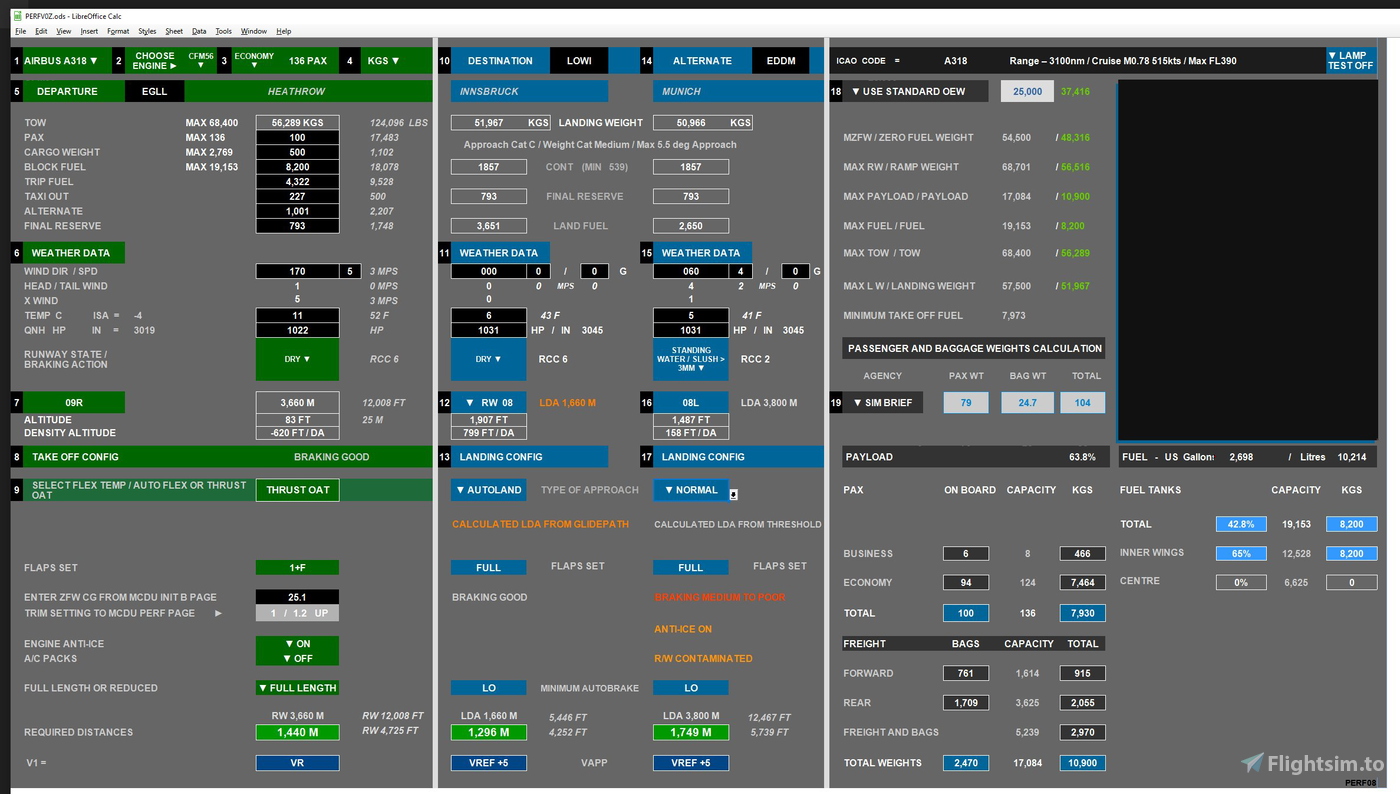Select VREF +5 for the alternate airport

[691, 762]
